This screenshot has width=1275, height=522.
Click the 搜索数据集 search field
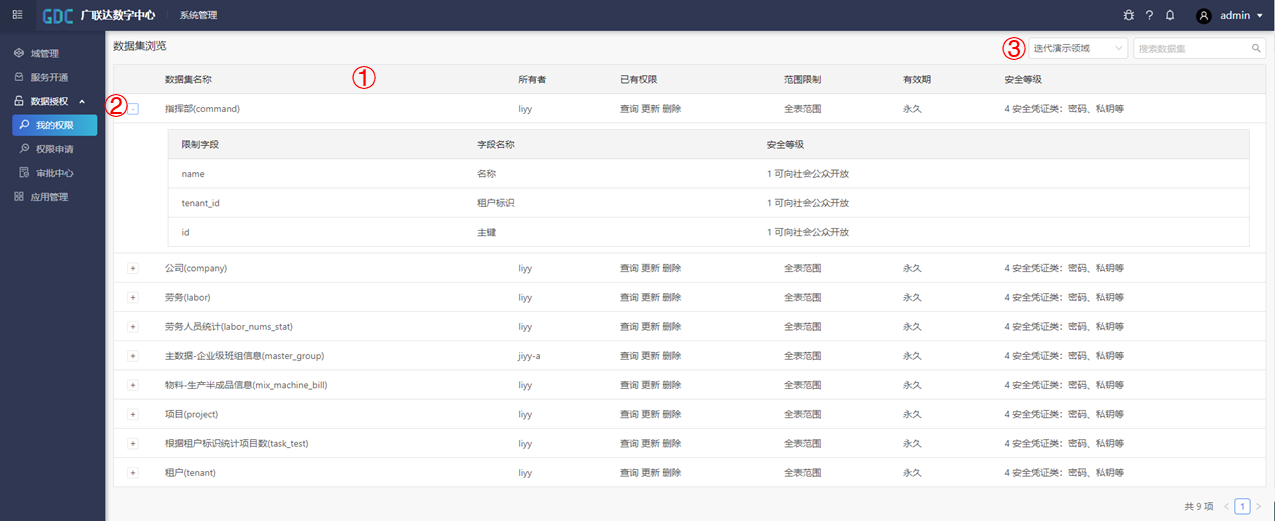[1190, 48]
